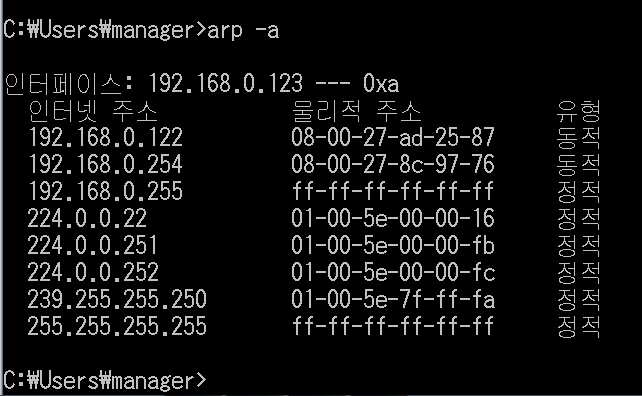Click MAC address 01-00-5e-00-00-fc
Screen dimensions: 642x396
(x=393, y=272)
